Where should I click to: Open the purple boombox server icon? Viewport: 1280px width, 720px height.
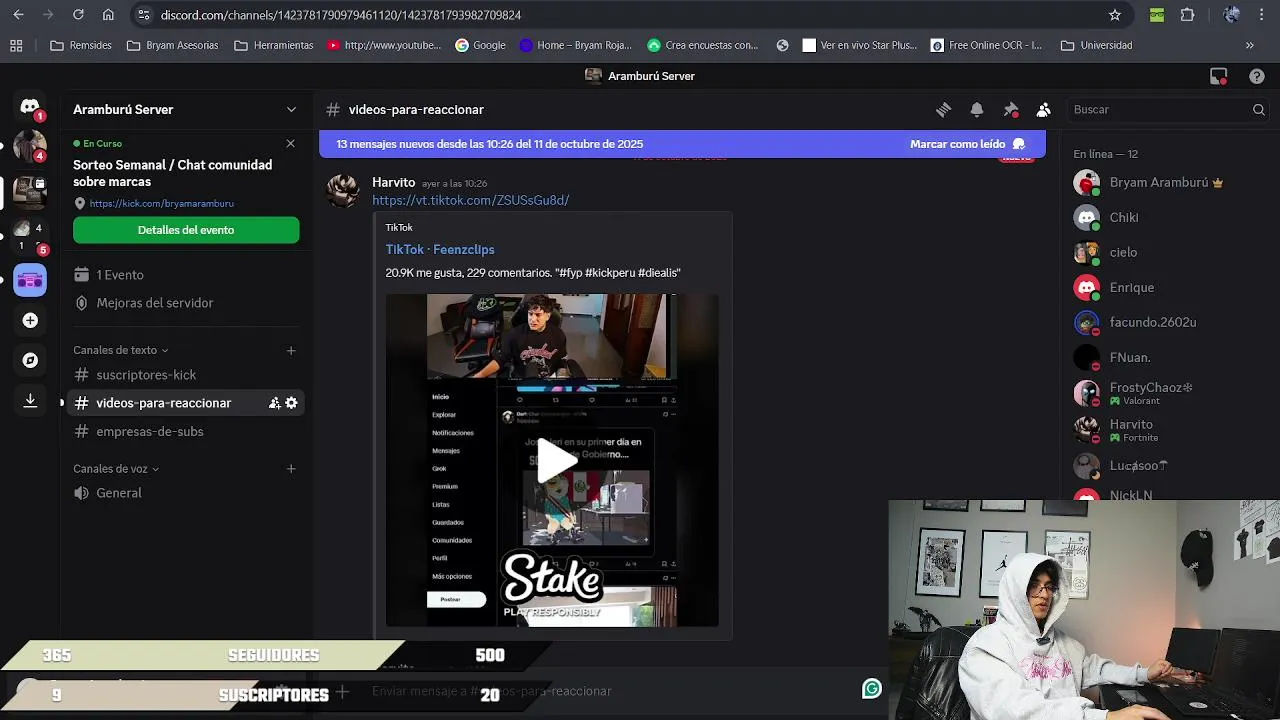pos(30,280)
